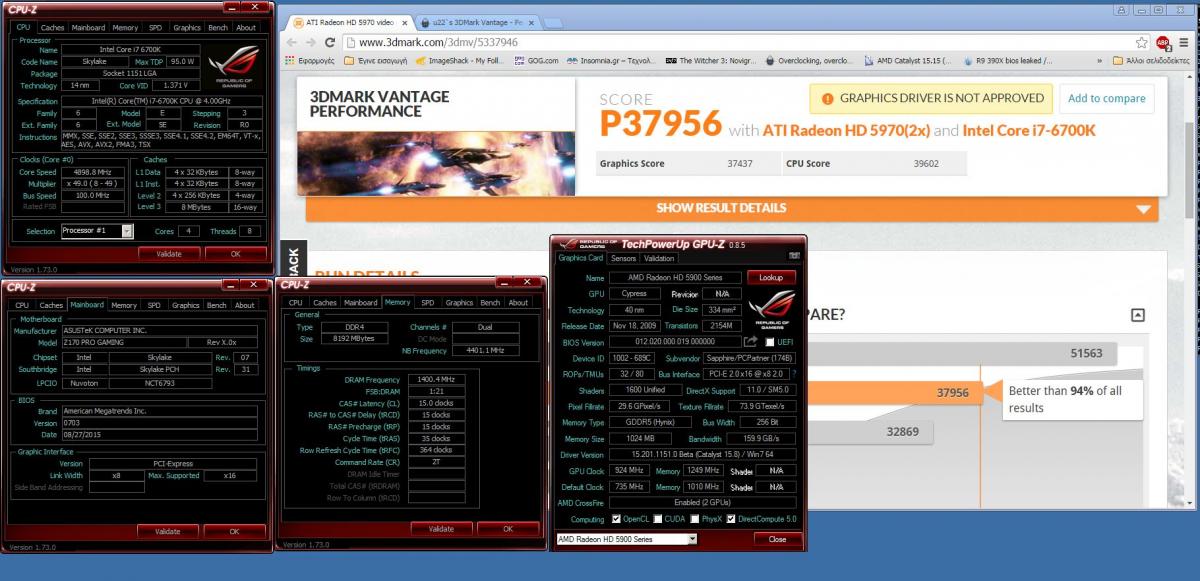Screen dimensions: 1200x581
Task: Click the Z170 PRO GAMING model field
Action: tap(123, 342)
